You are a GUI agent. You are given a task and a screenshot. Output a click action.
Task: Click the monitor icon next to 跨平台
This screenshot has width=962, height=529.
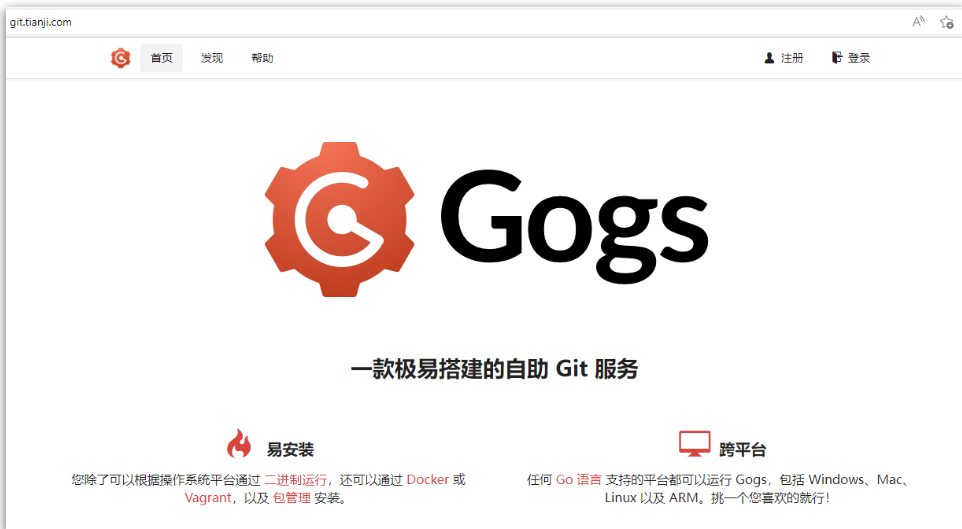click(x=695, y=444)
